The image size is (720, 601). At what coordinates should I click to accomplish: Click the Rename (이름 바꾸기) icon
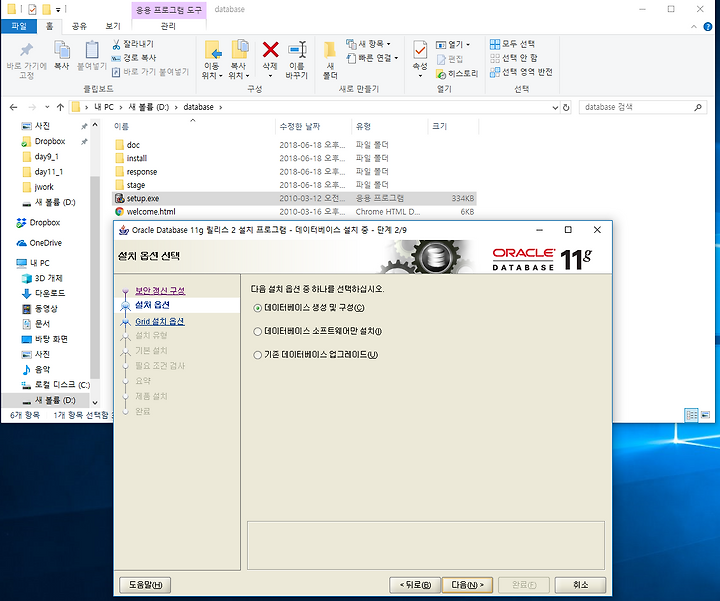point(297,50)
